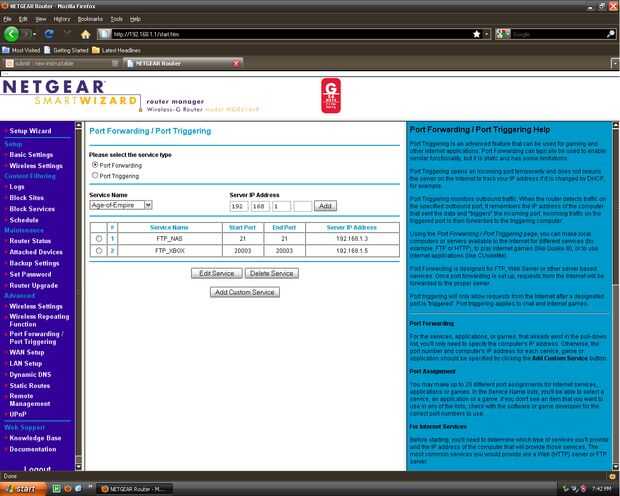Viewport: 620px width, 496px height.
Task: Select the Port Forwarding radio button
Action: point(95,165)
